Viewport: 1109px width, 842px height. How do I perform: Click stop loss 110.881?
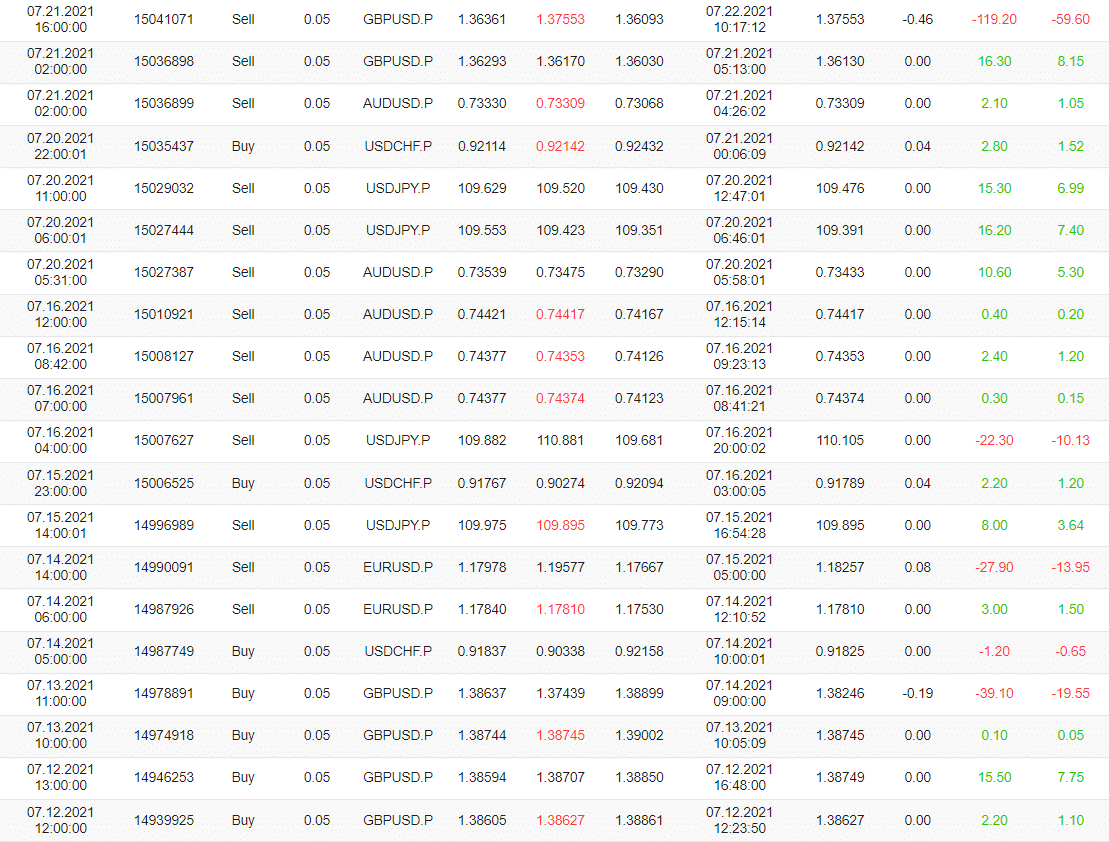pyautogui.click(x=560, y=440)
